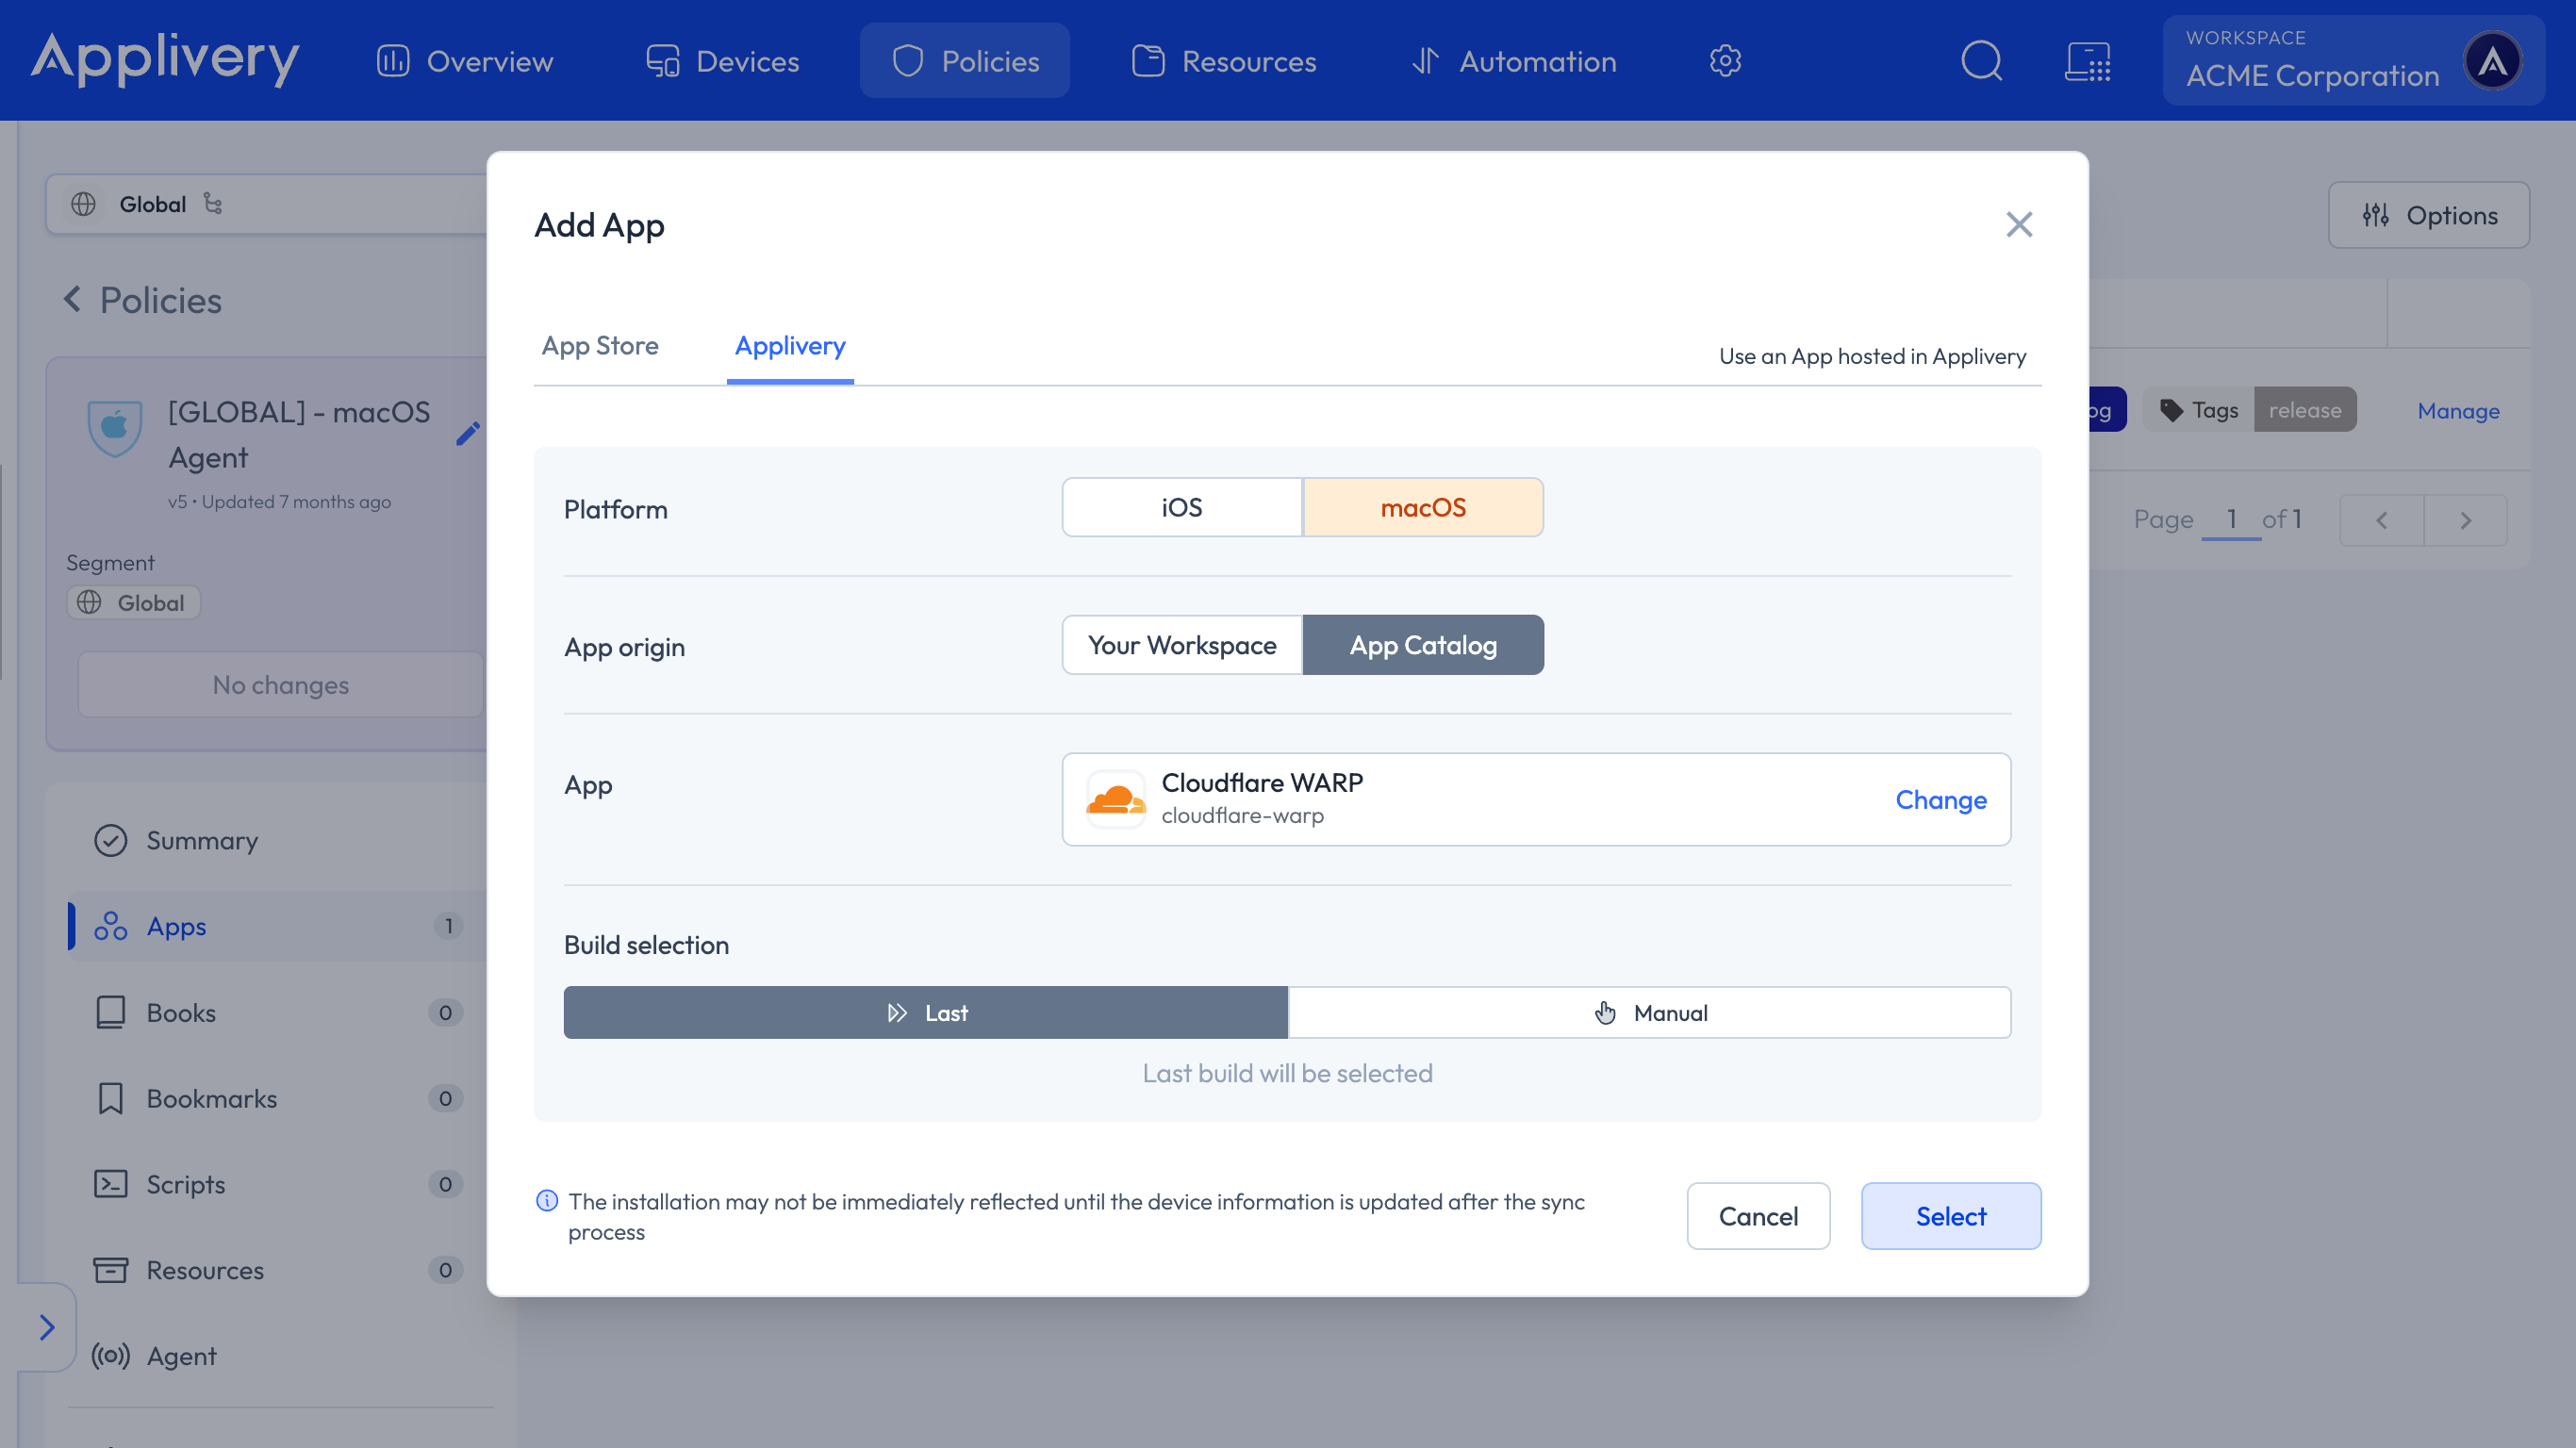Viewport: 2576px width, 1448px height.
Task: Open the device grid icon in header
Action: [2088, 61]
